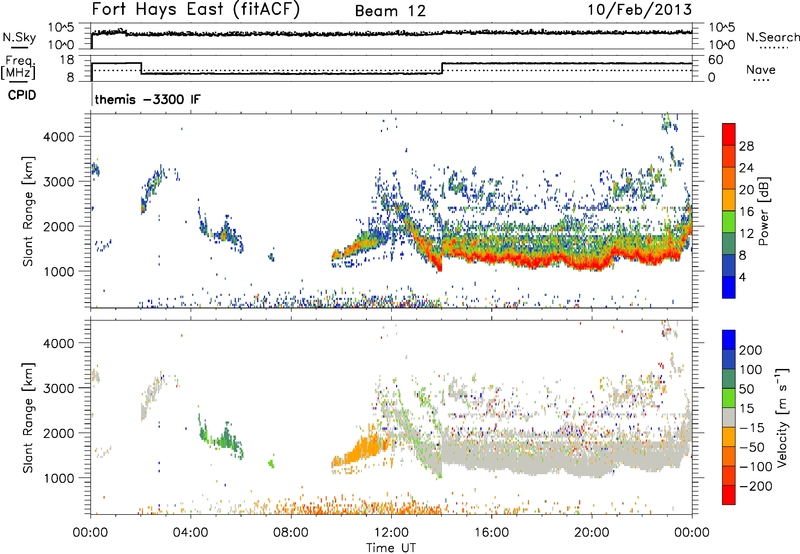
Task: Click the "N.Sky" axis label
Action: (19, 37)
